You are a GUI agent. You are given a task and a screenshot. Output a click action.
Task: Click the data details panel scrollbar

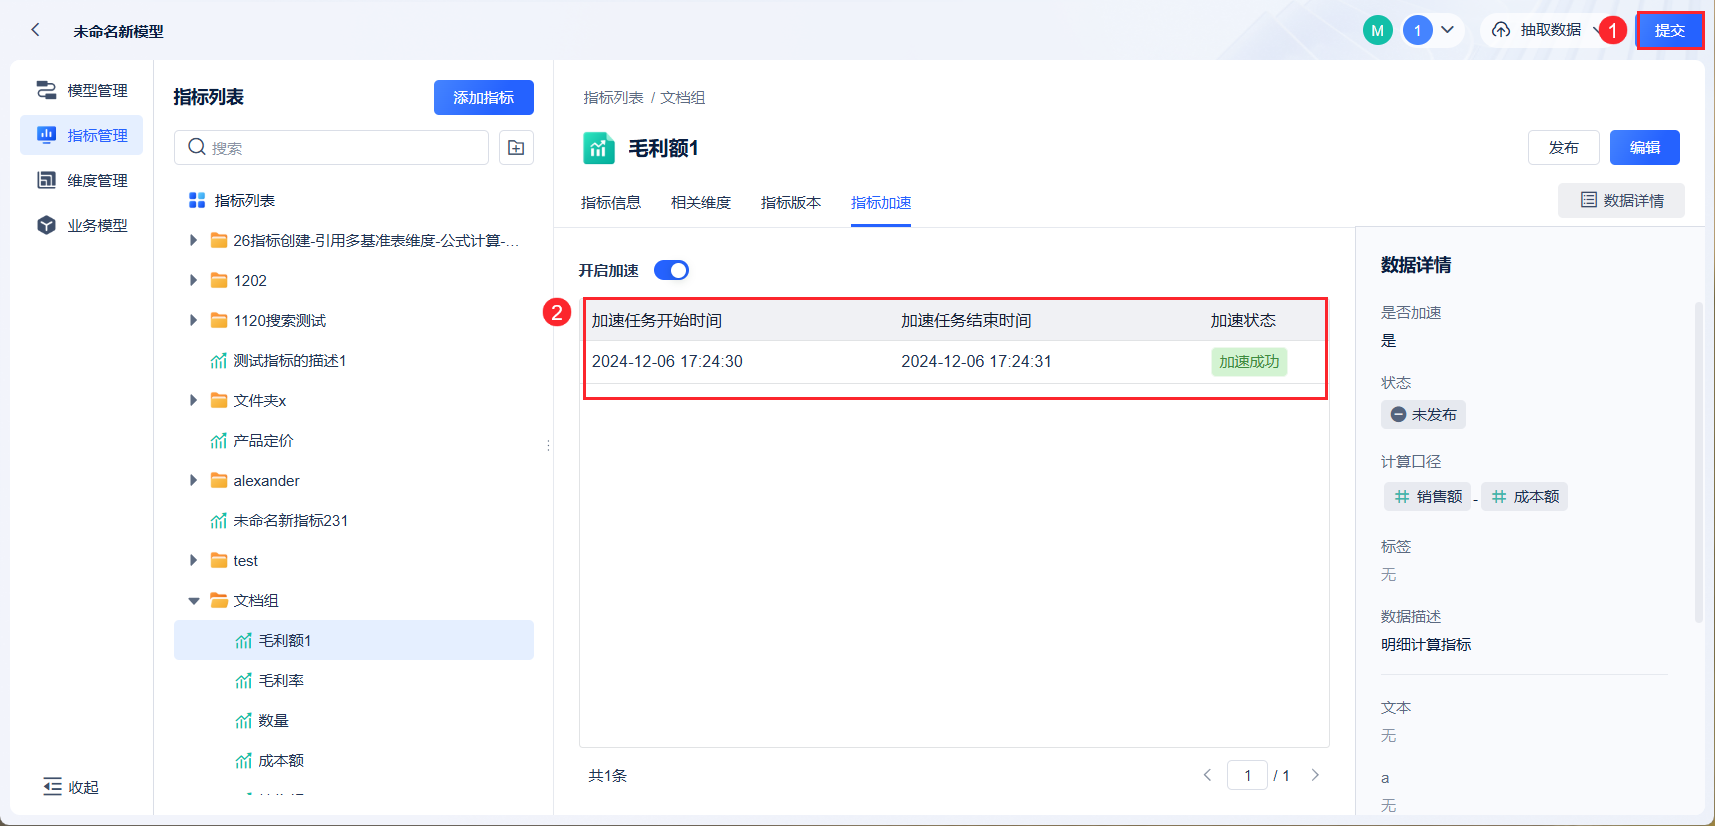(1698, 462)
